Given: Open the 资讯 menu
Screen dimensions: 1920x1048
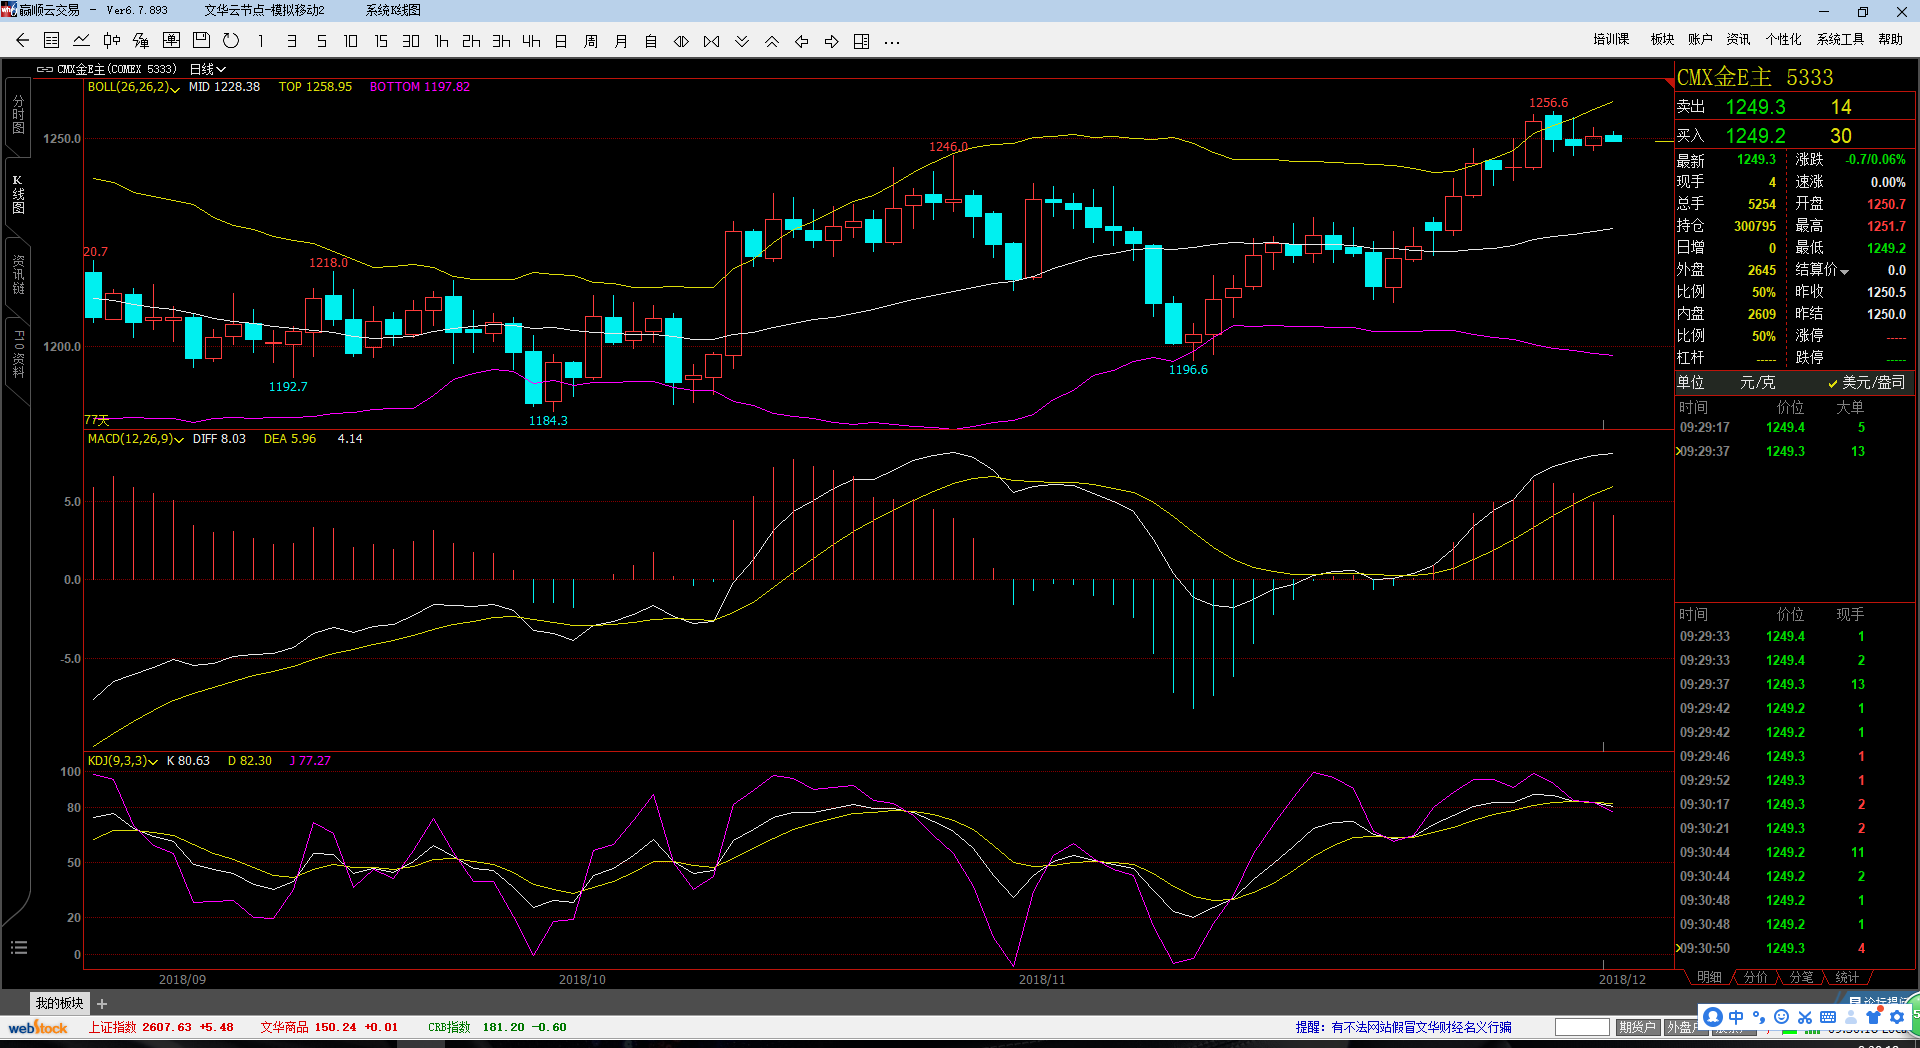Looking at the screenshot, I should (1738, 39).
